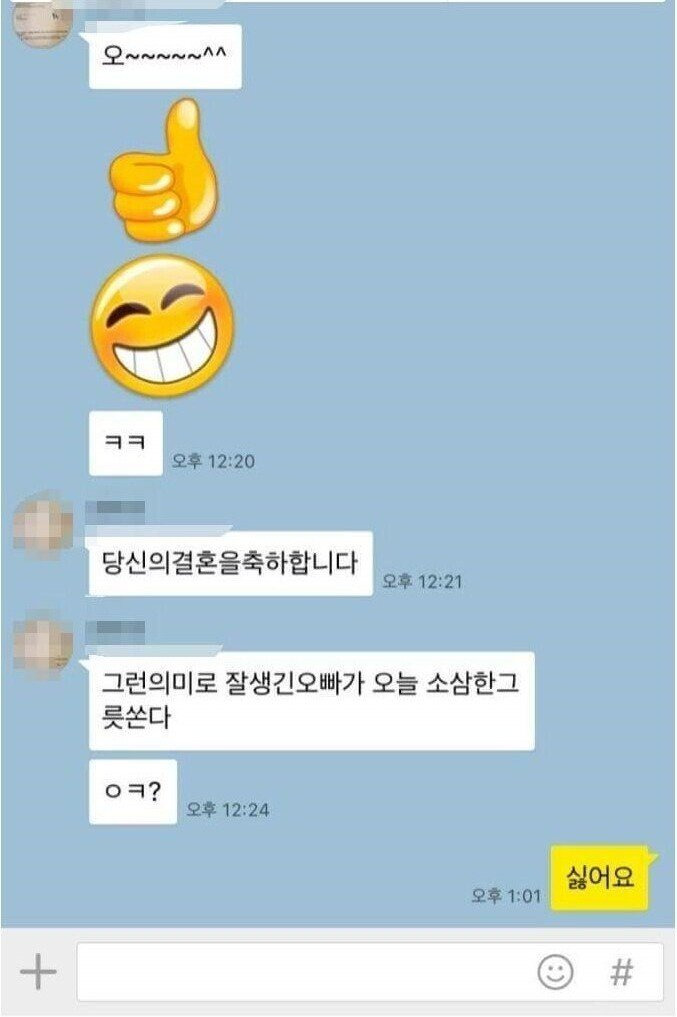Open blurred profile picture beside 당신의결혼을축하합니다

[x=43, y=525]
